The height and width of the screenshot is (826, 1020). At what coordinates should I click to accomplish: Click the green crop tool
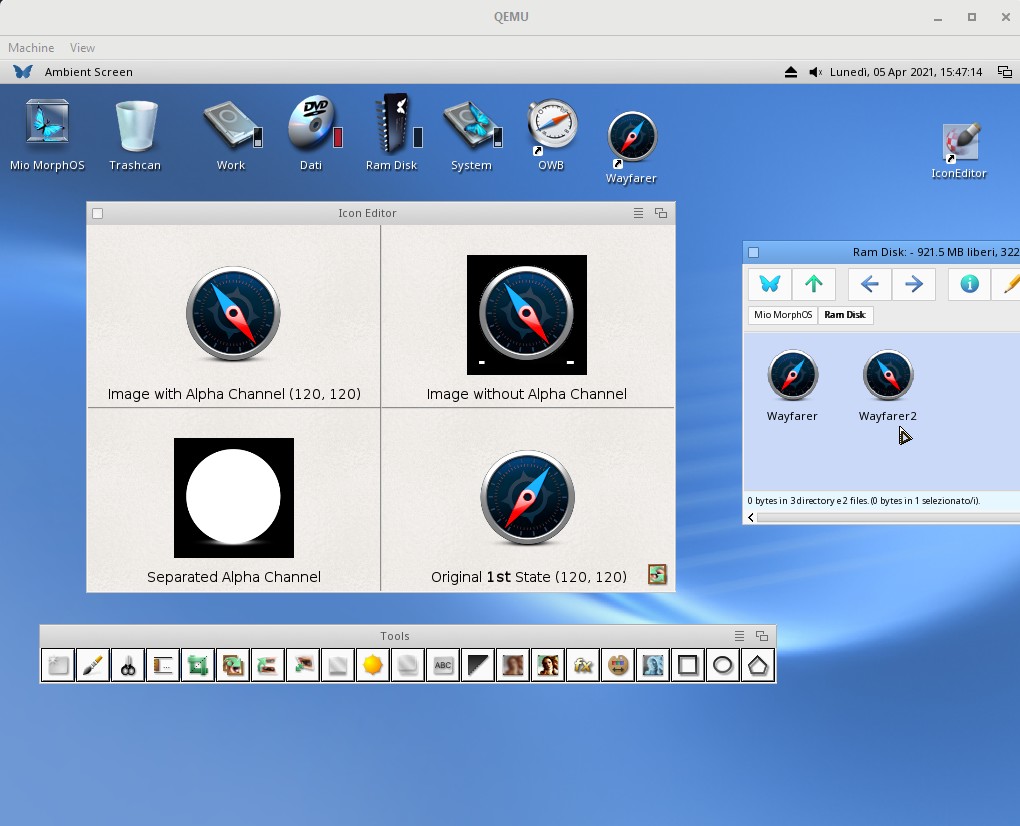(x=198, y=665)
